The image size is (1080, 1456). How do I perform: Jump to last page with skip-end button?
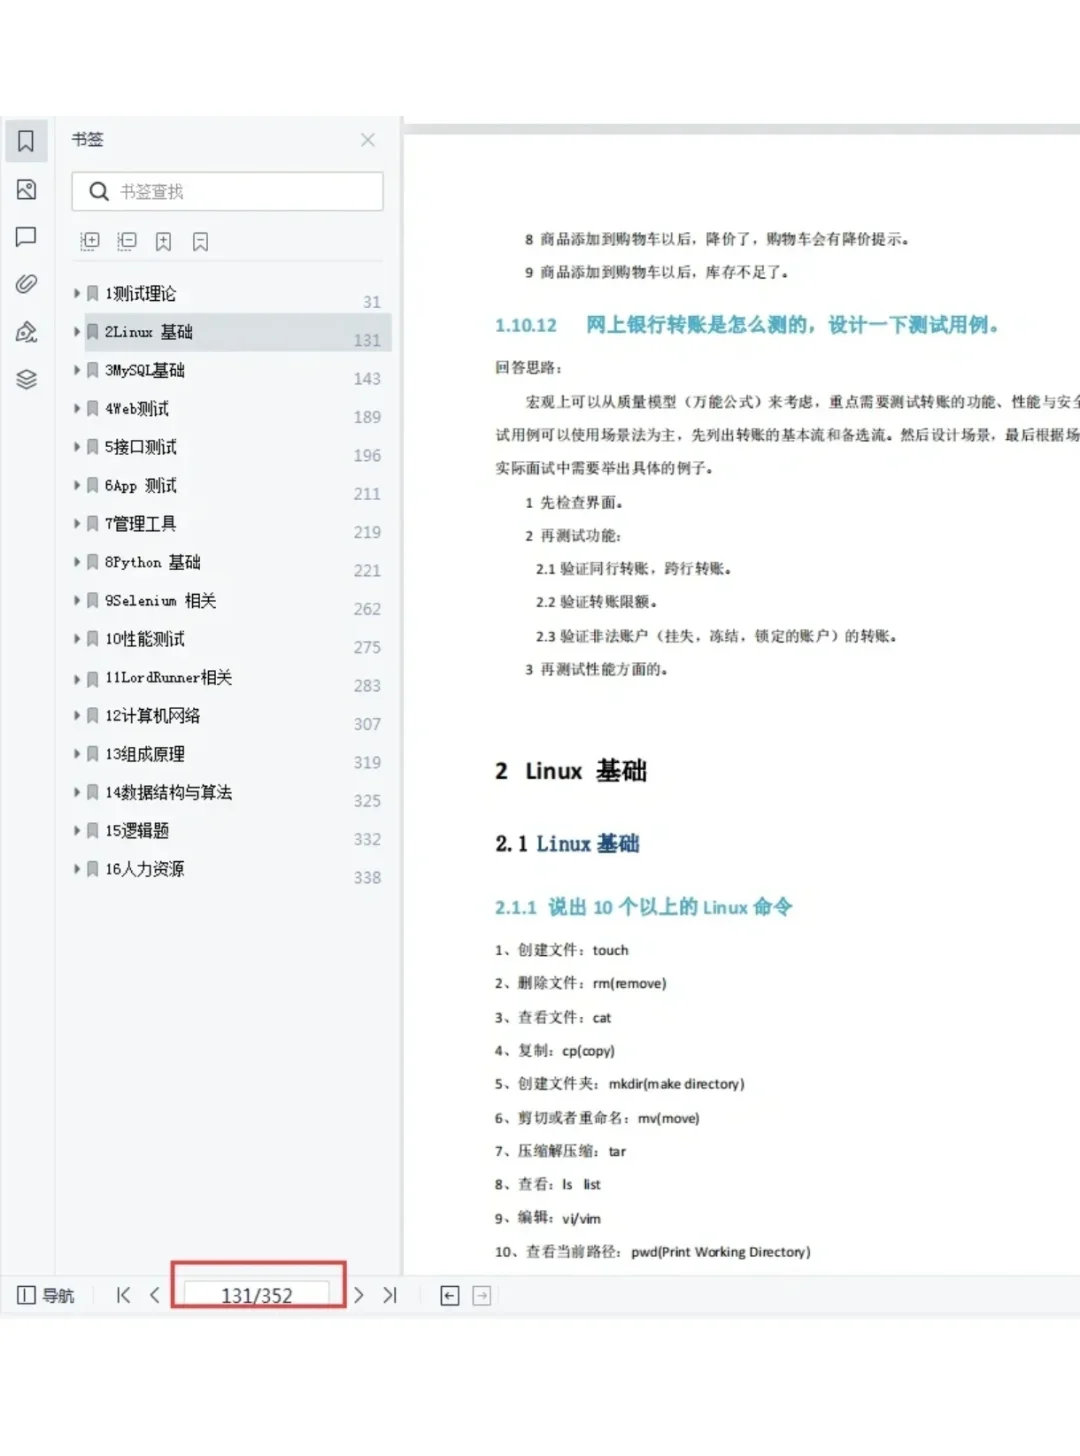[x=389, y=1295]
